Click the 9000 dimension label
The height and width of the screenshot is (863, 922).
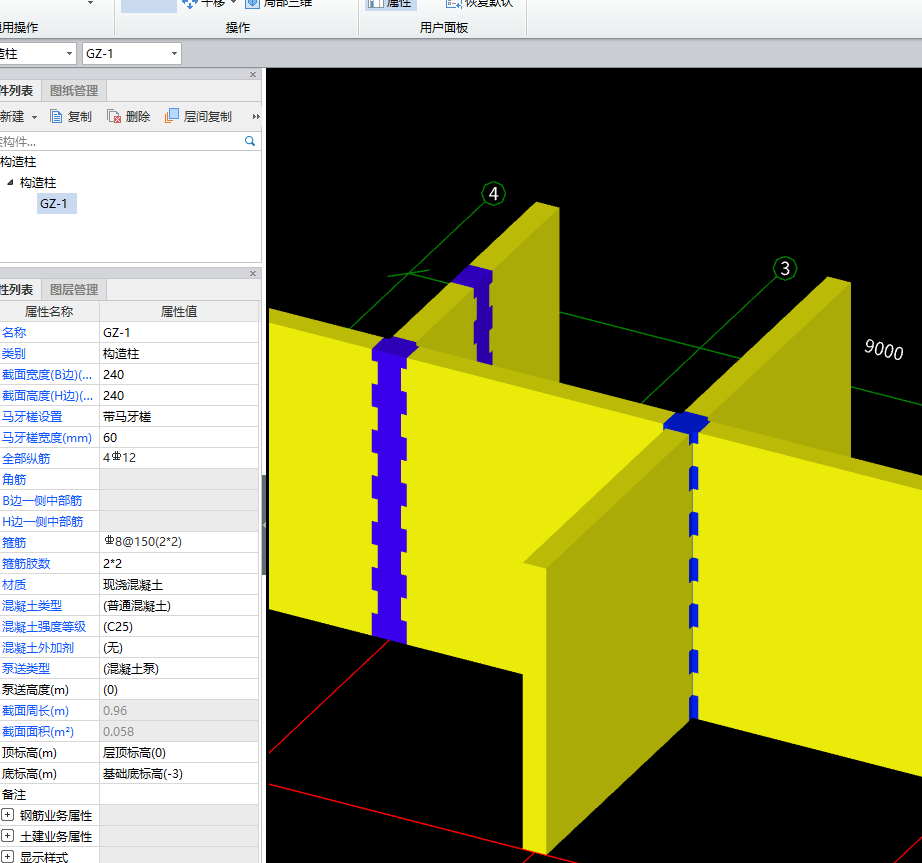(883, 349)
